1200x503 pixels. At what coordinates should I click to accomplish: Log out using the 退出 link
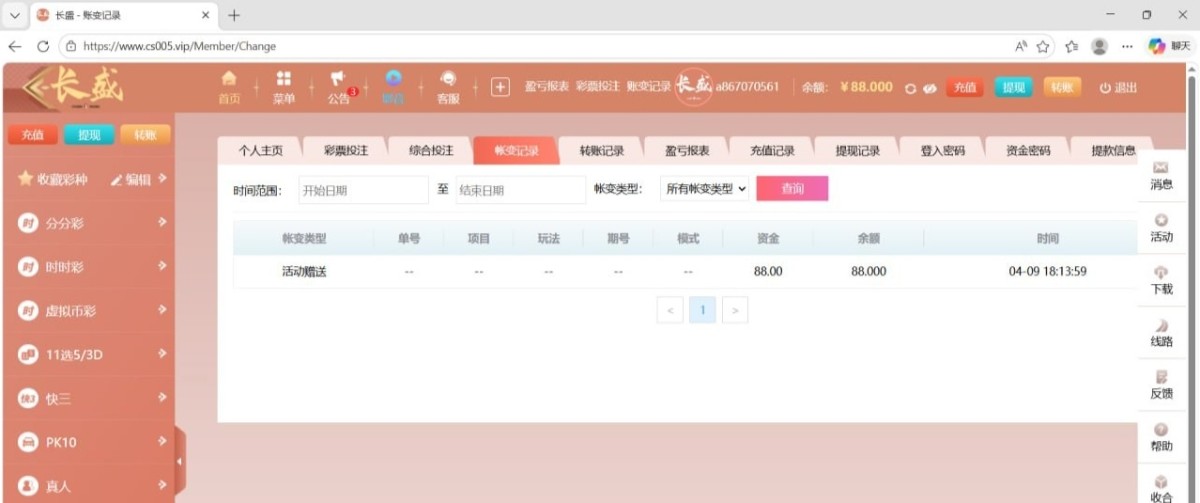[x=1118, y=88]
